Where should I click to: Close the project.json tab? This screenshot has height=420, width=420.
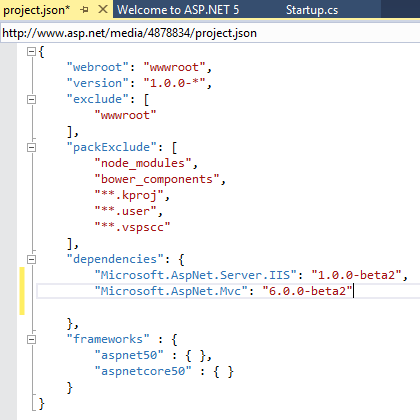(103, 9)
